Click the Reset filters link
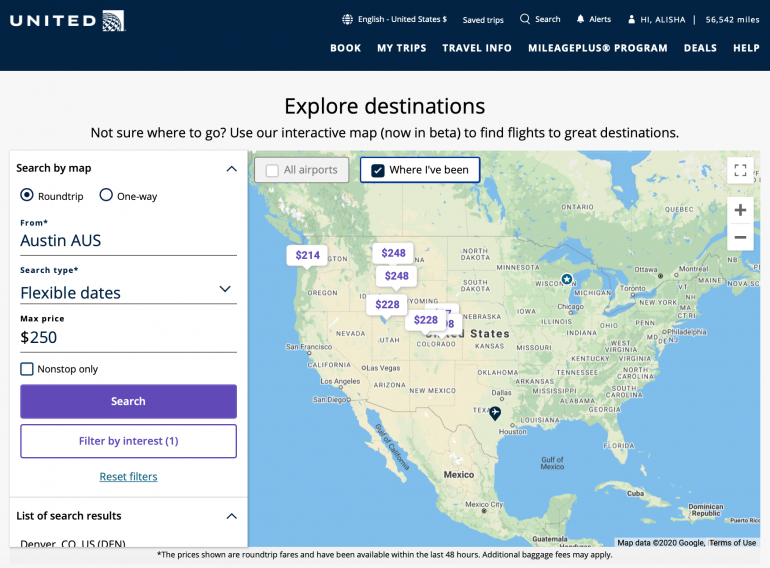This screenshot has width=770, height=568. tap(128, 477)
